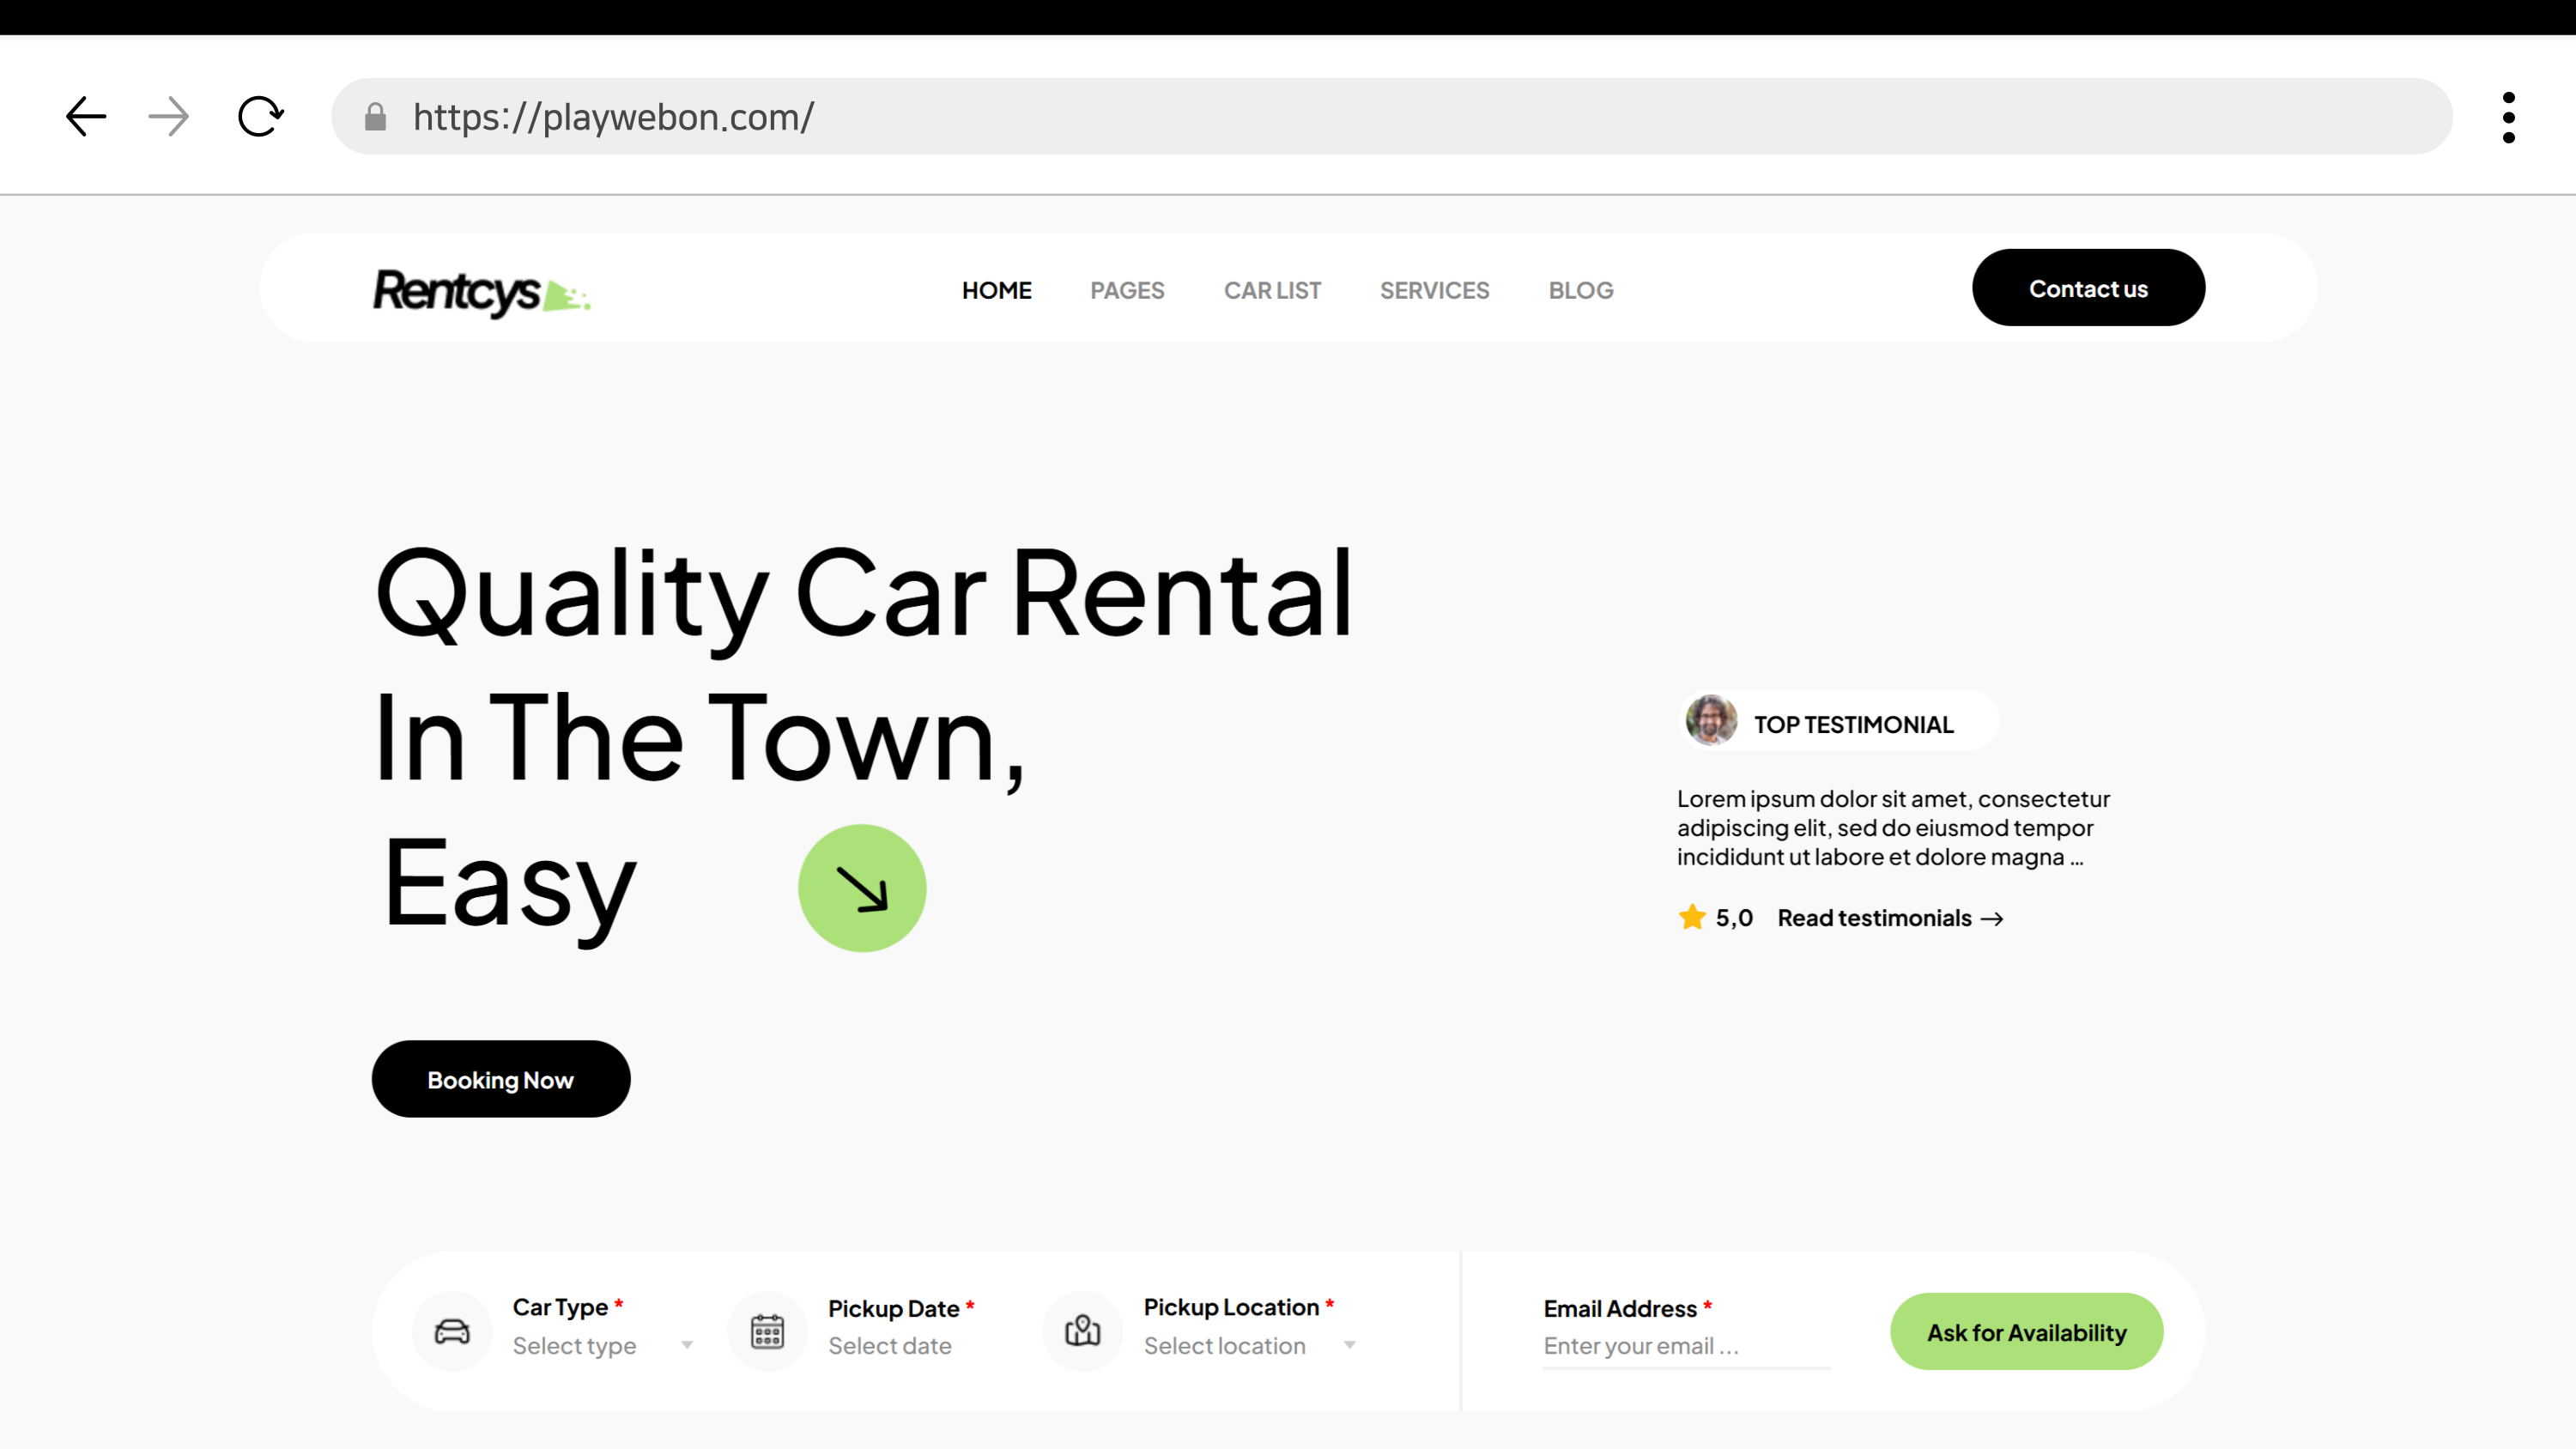
Task: Click the map pin icon beside Pickup Location
Action: point(1082,1331)
